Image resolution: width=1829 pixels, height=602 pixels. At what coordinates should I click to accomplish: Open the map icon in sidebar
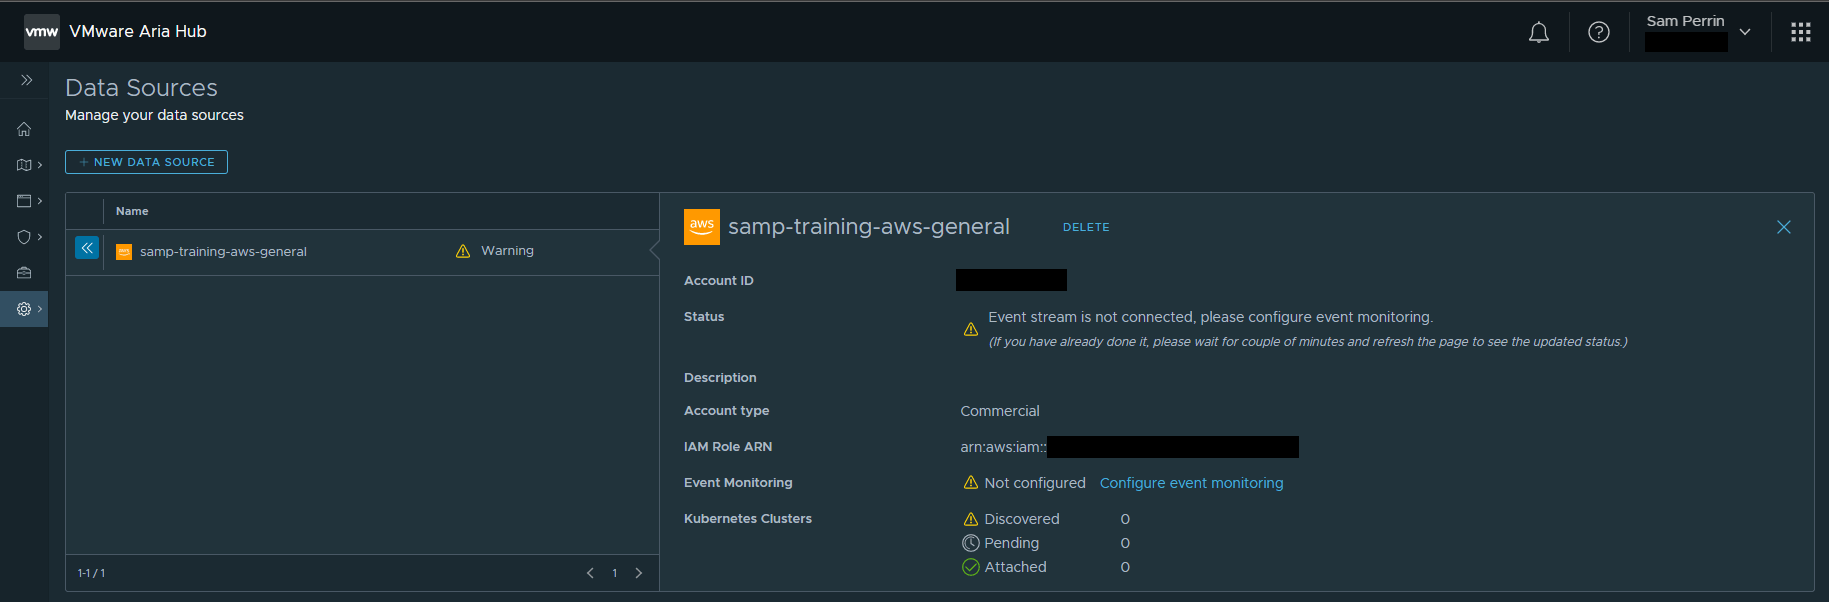pos(24,165)
